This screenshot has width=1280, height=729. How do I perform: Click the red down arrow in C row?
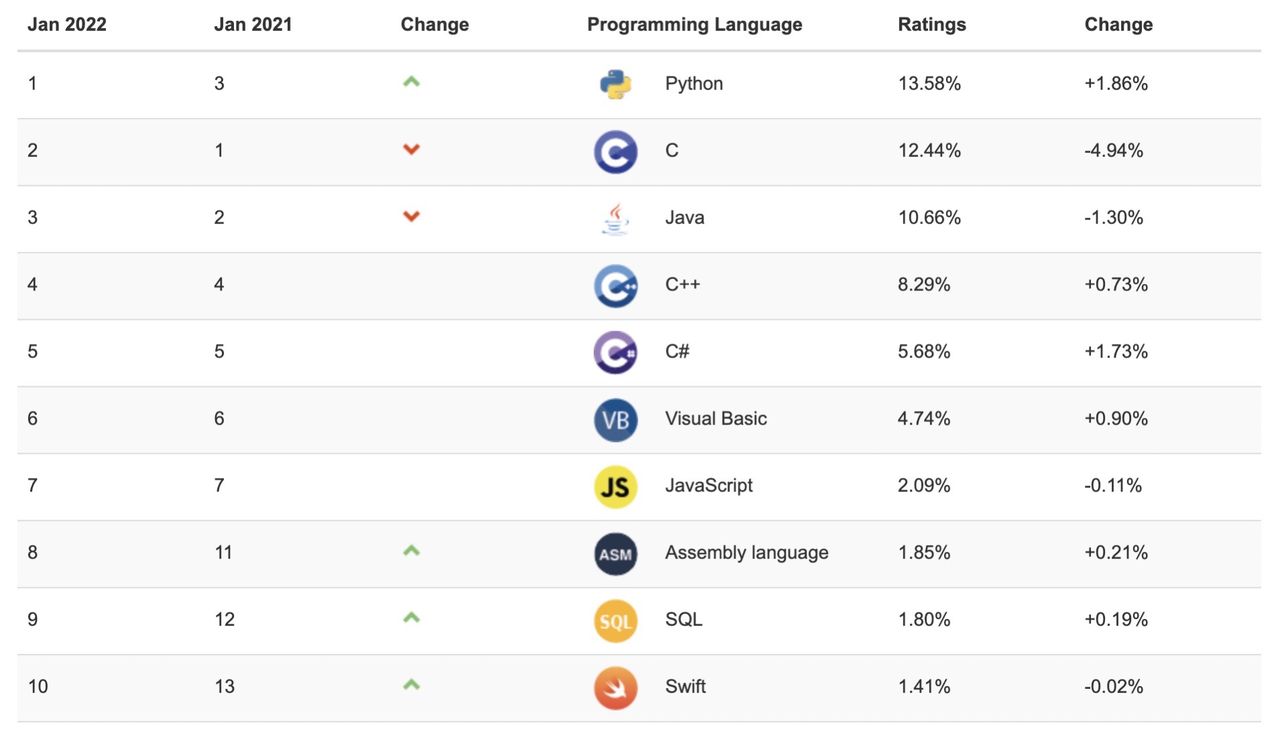click(411, 150)
